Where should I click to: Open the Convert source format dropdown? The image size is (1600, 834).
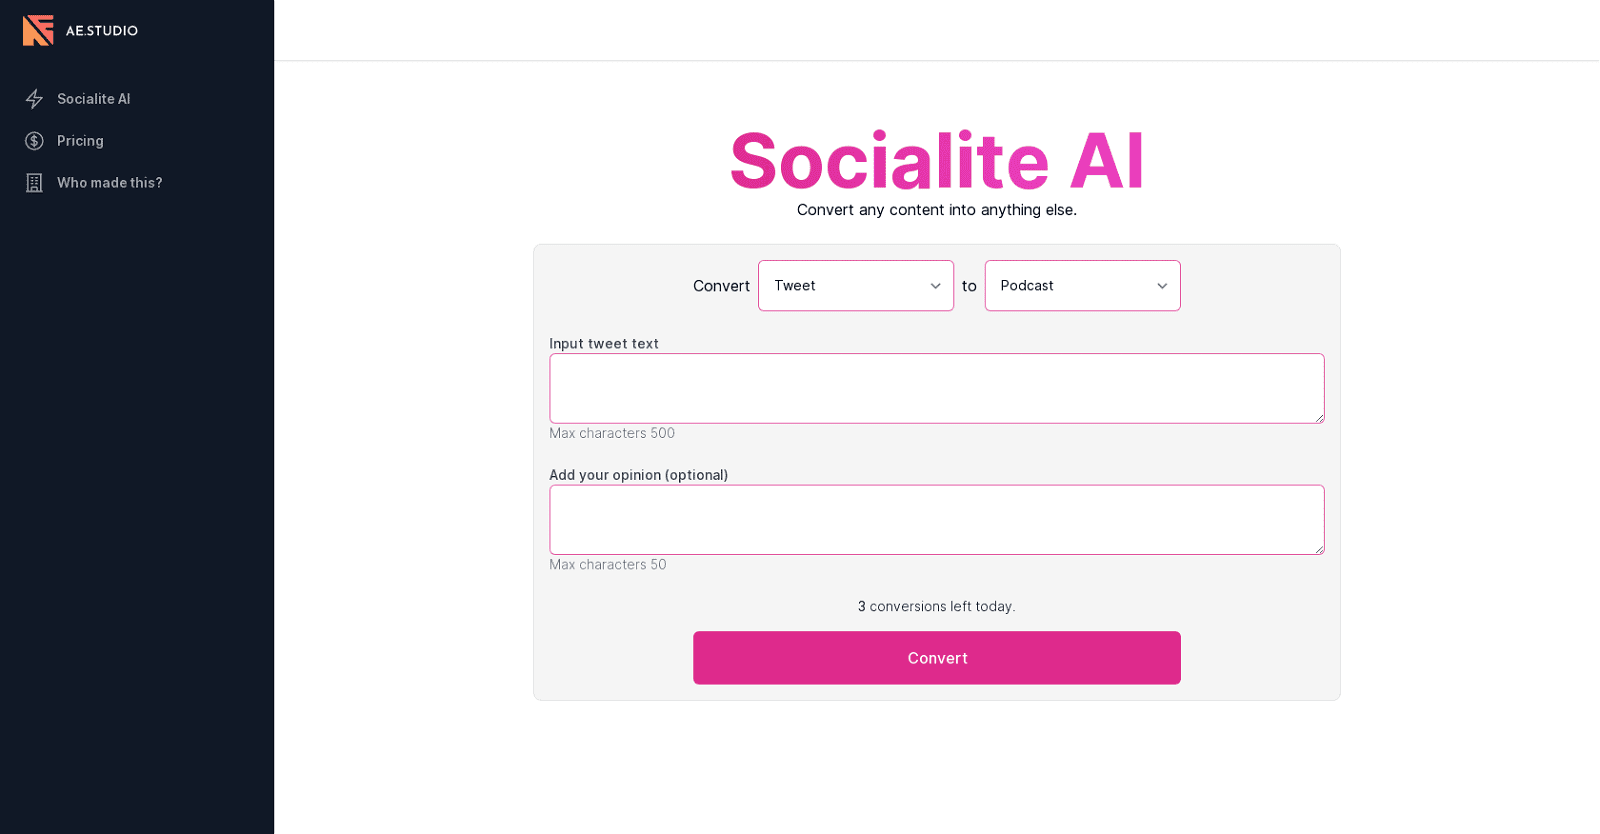(855, 285)
